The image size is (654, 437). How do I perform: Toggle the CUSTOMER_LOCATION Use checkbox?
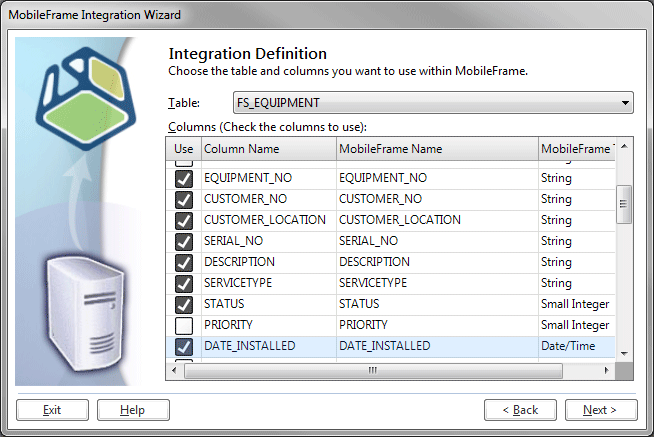[x=184, y=221]
